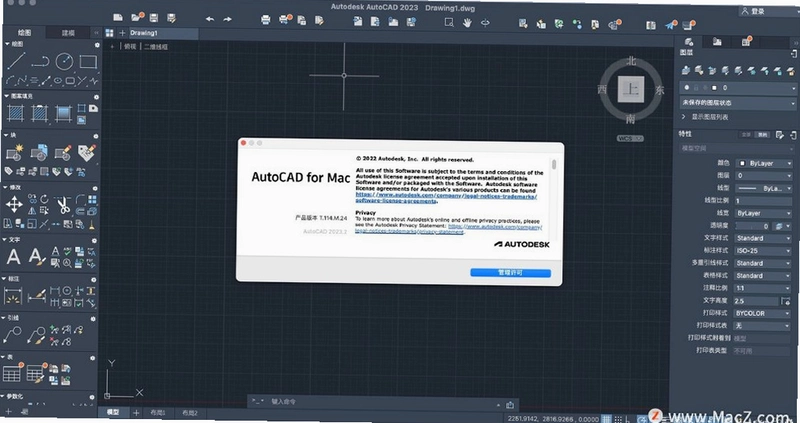The height and width of the screenshot is (423, 800).
Task: Click the Print icon in top toolbar
Action: [265, 20]
